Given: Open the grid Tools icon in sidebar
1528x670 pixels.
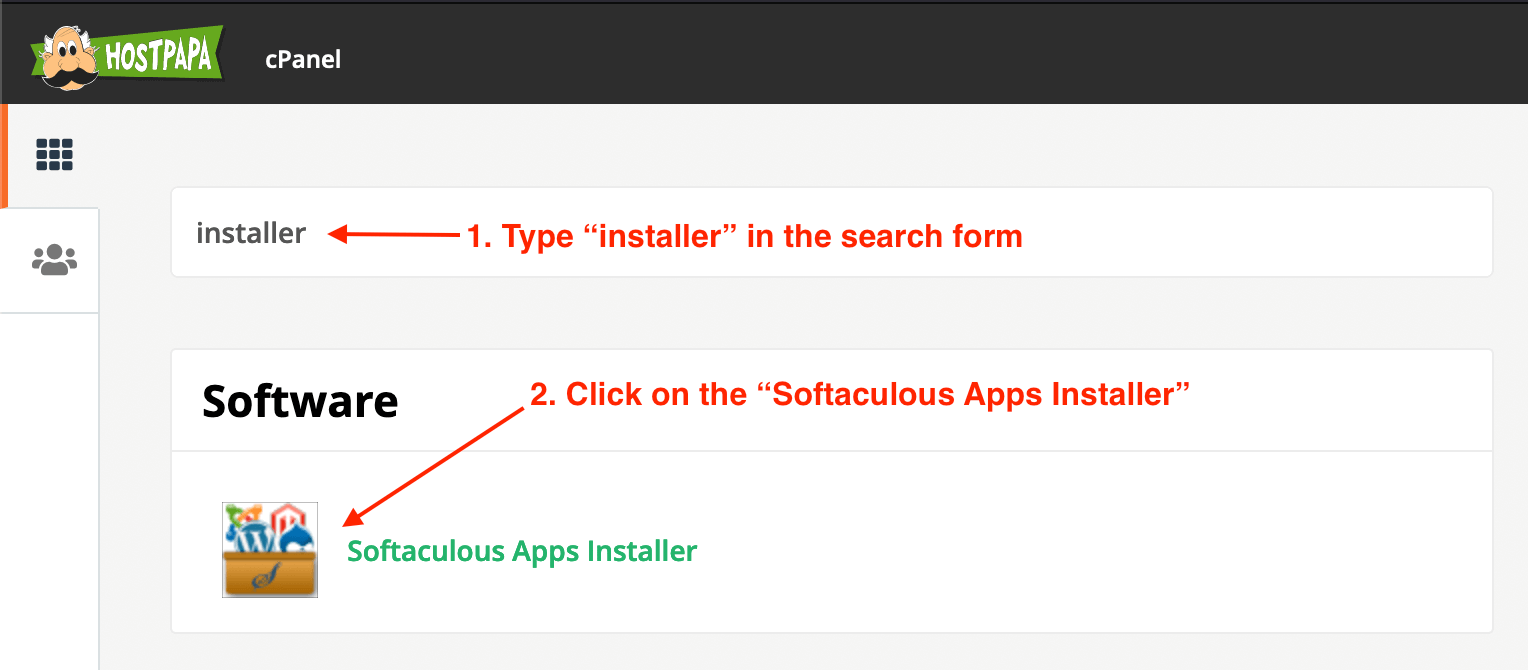Looking at the screenshot, I should (54, 154).
